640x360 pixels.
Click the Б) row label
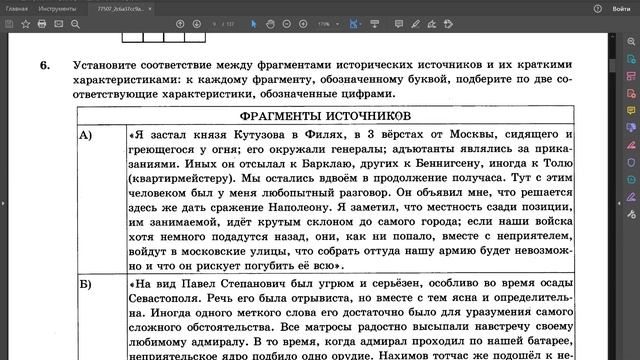point(85,284)
